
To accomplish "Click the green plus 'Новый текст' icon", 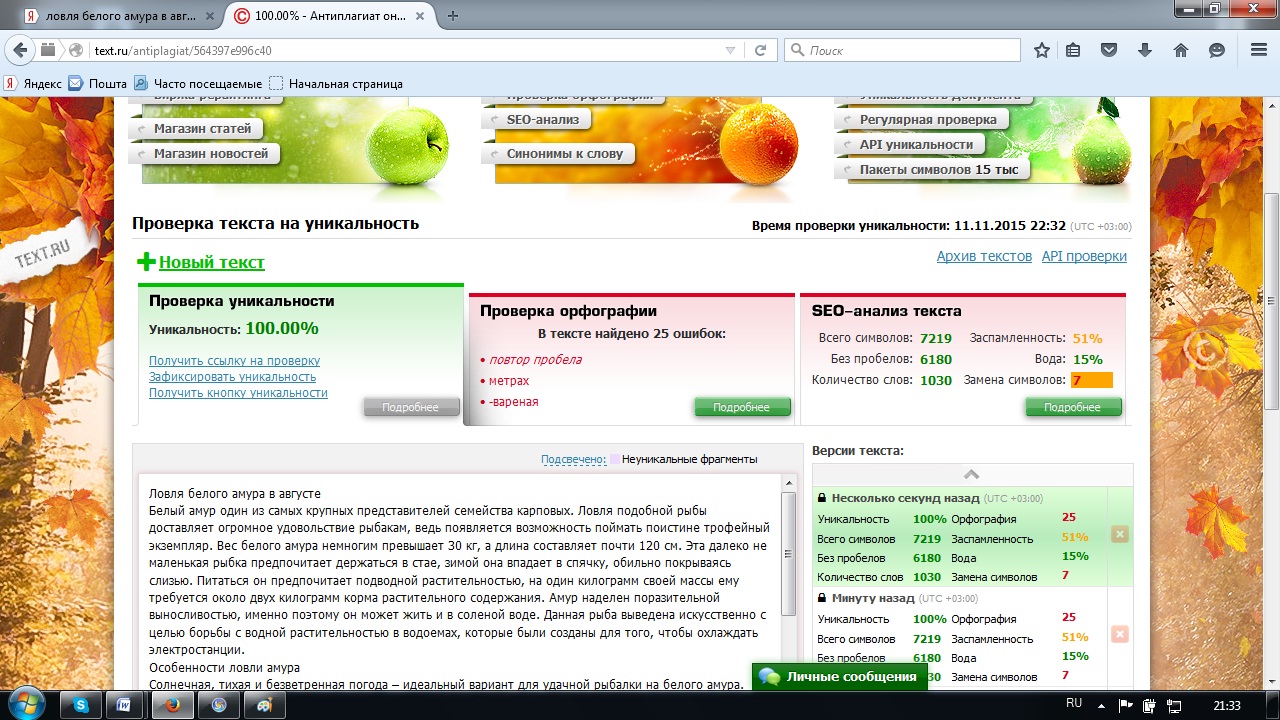I will (146, 262).
